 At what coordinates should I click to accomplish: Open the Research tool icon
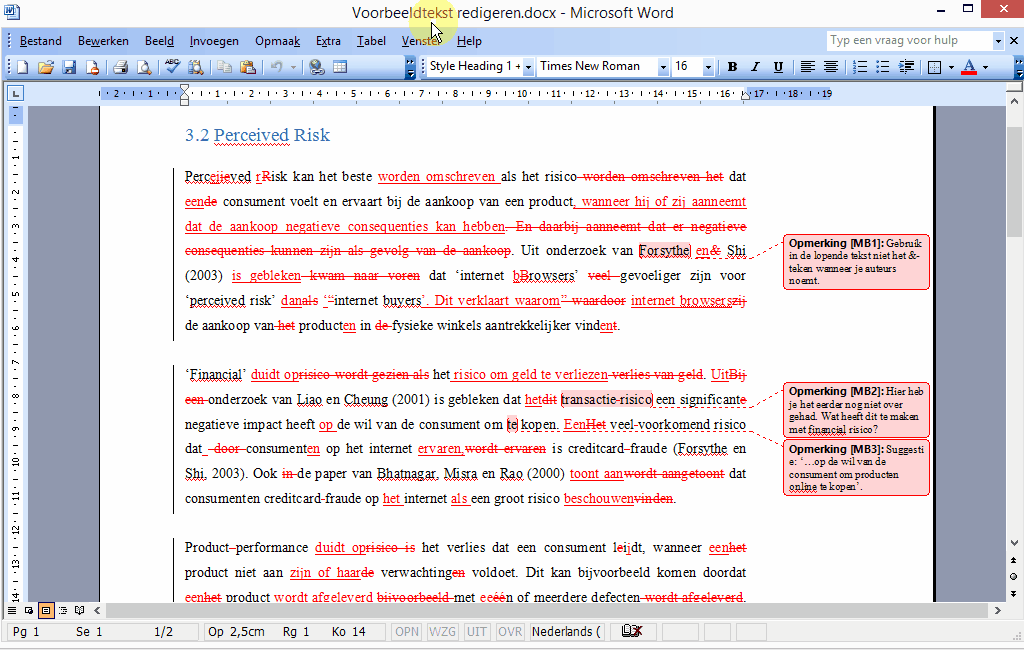tap(195, 67)
